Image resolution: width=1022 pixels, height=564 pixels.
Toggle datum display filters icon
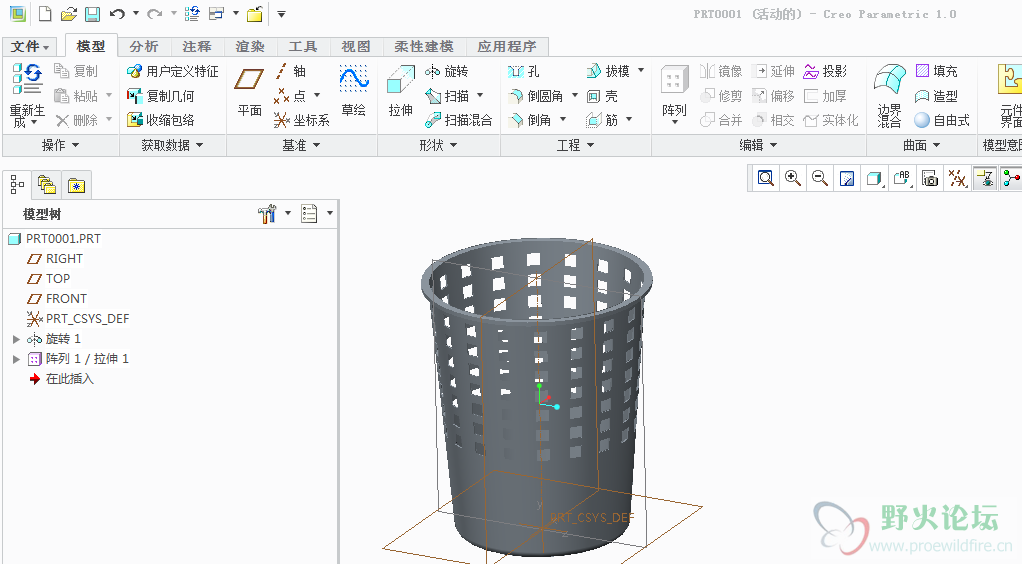click(957, 178)
